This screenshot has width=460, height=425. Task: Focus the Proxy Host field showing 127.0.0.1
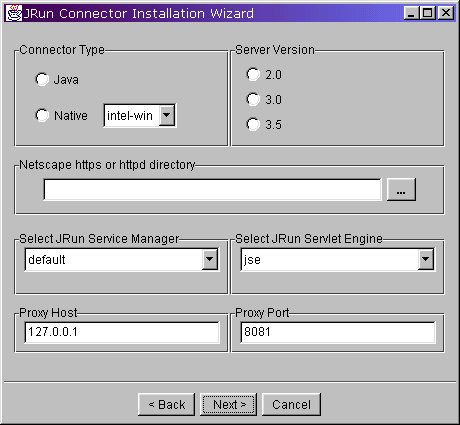122,332
